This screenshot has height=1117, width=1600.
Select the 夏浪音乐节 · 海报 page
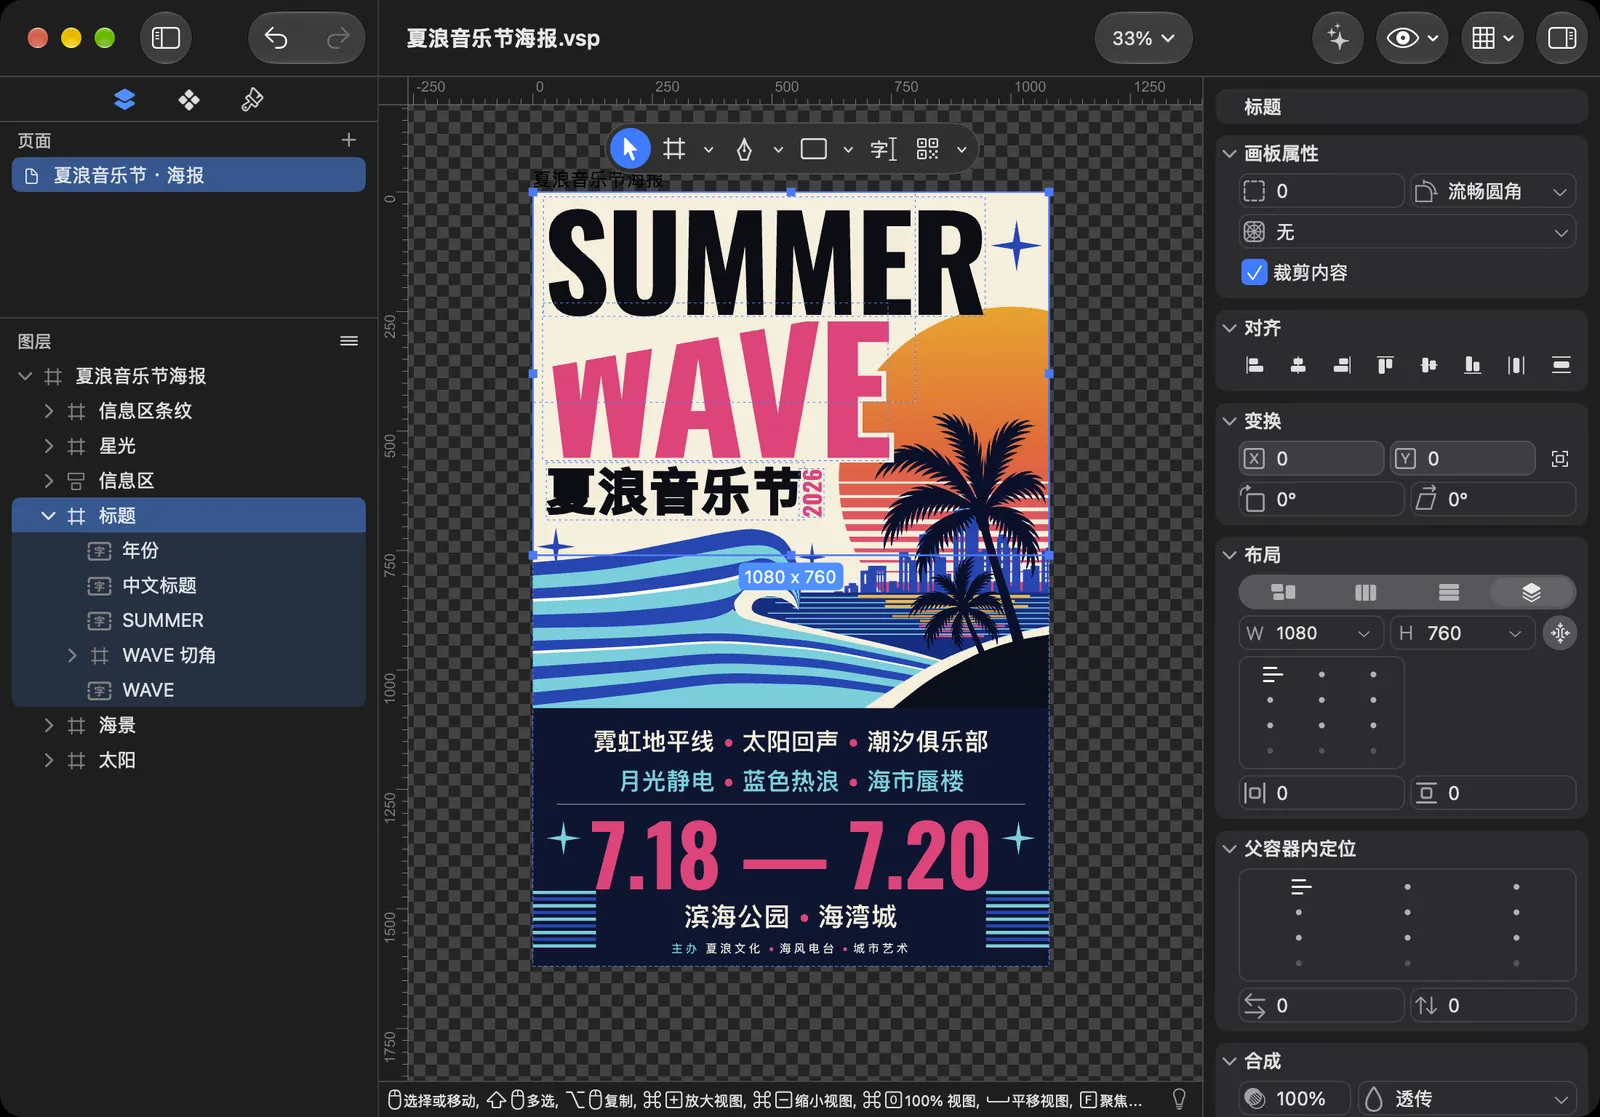(x=189, y=175)
